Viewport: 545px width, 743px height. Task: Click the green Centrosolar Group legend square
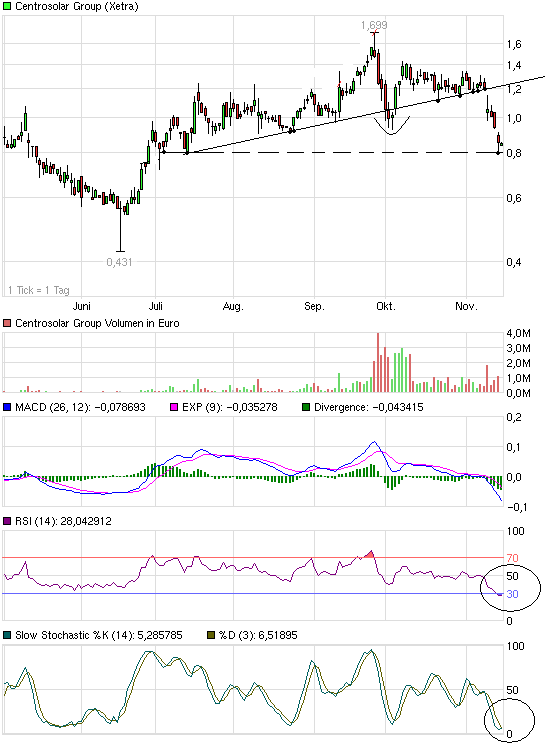pyautogui.click(x=7, y=7)
